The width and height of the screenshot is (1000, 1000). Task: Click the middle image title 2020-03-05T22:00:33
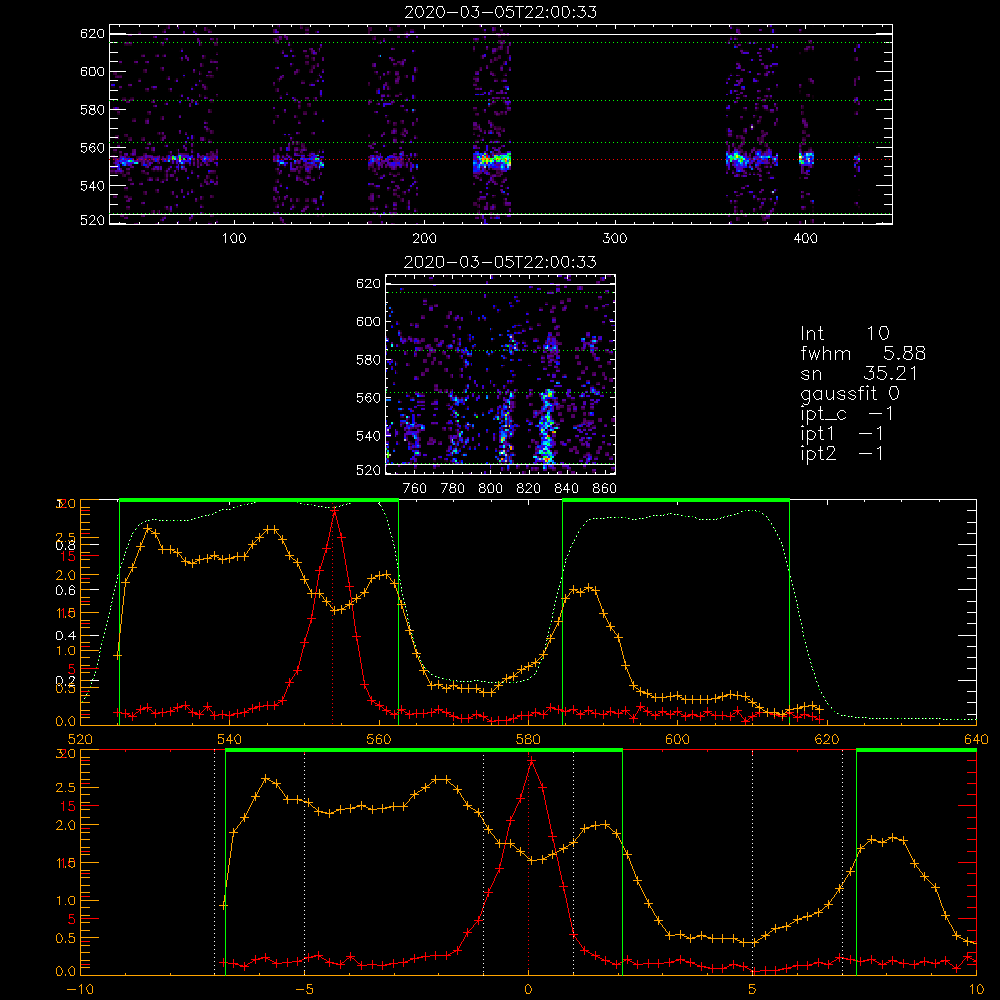click(501, 261)
